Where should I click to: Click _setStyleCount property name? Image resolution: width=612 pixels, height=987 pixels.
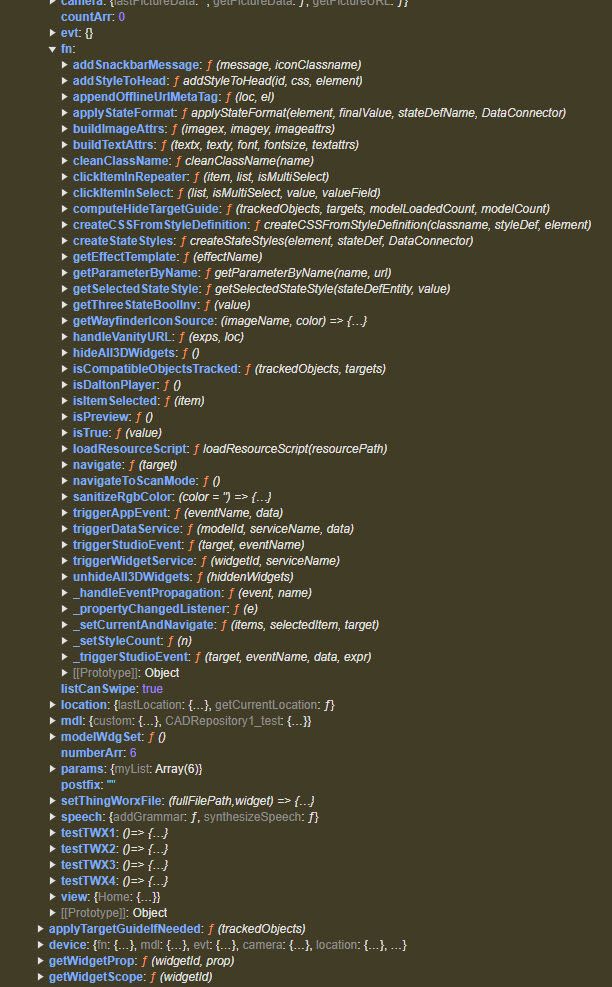click(x=116, y=641)
